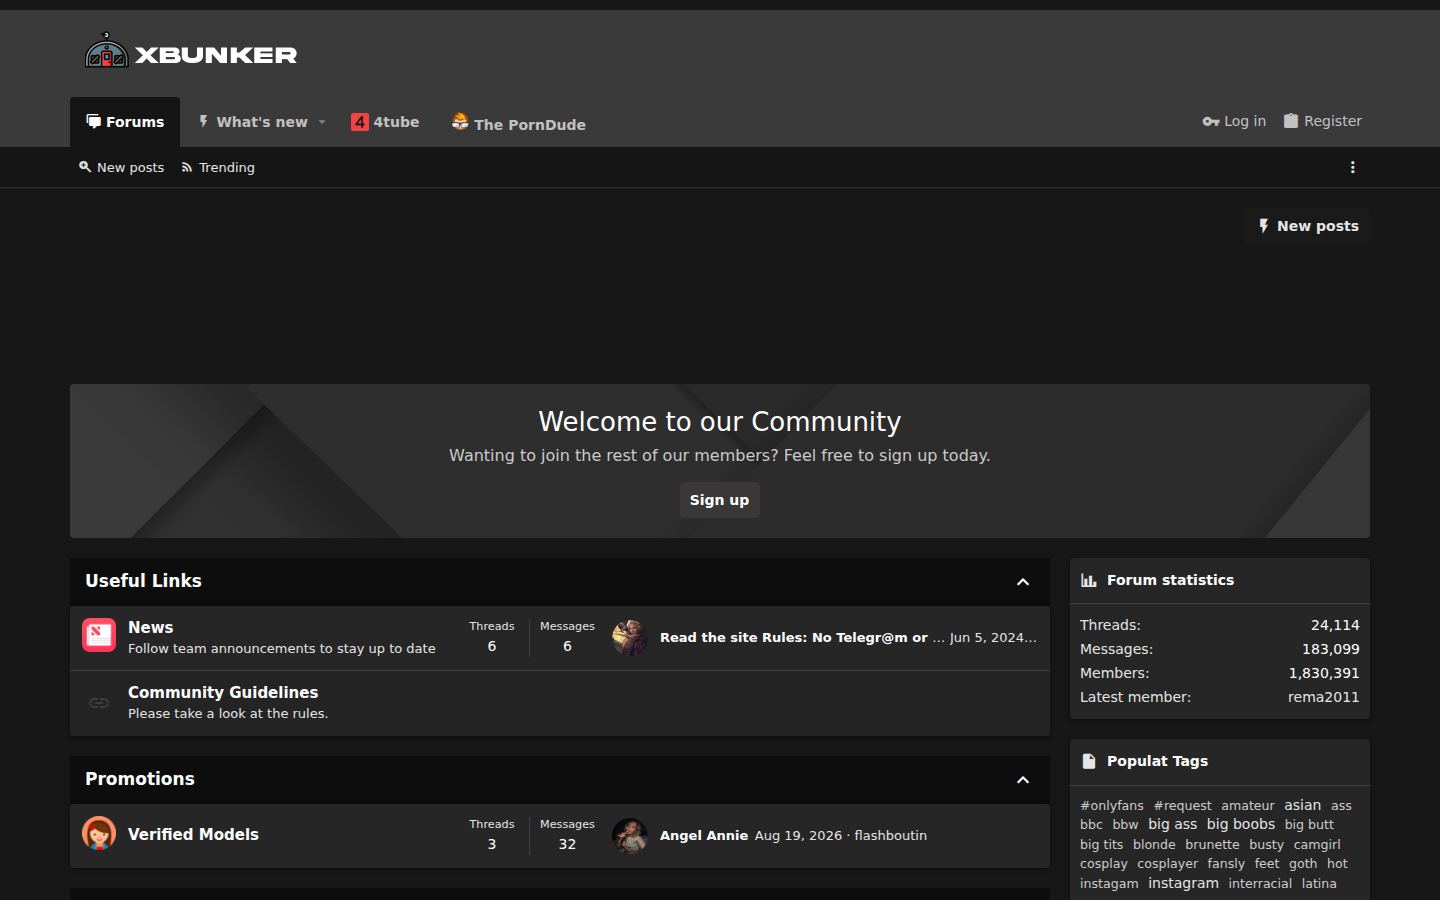Click the New posts button with lightning icon
The height and width of the screenshot is (900, 1440).
(1307, 226)
